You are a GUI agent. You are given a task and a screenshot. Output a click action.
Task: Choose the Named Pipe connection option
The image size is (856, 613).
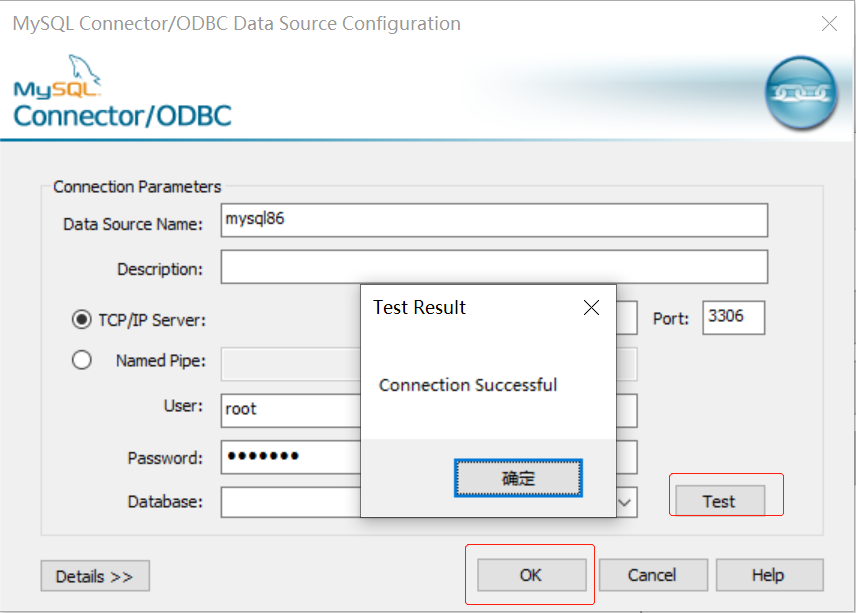coord(81,359)
